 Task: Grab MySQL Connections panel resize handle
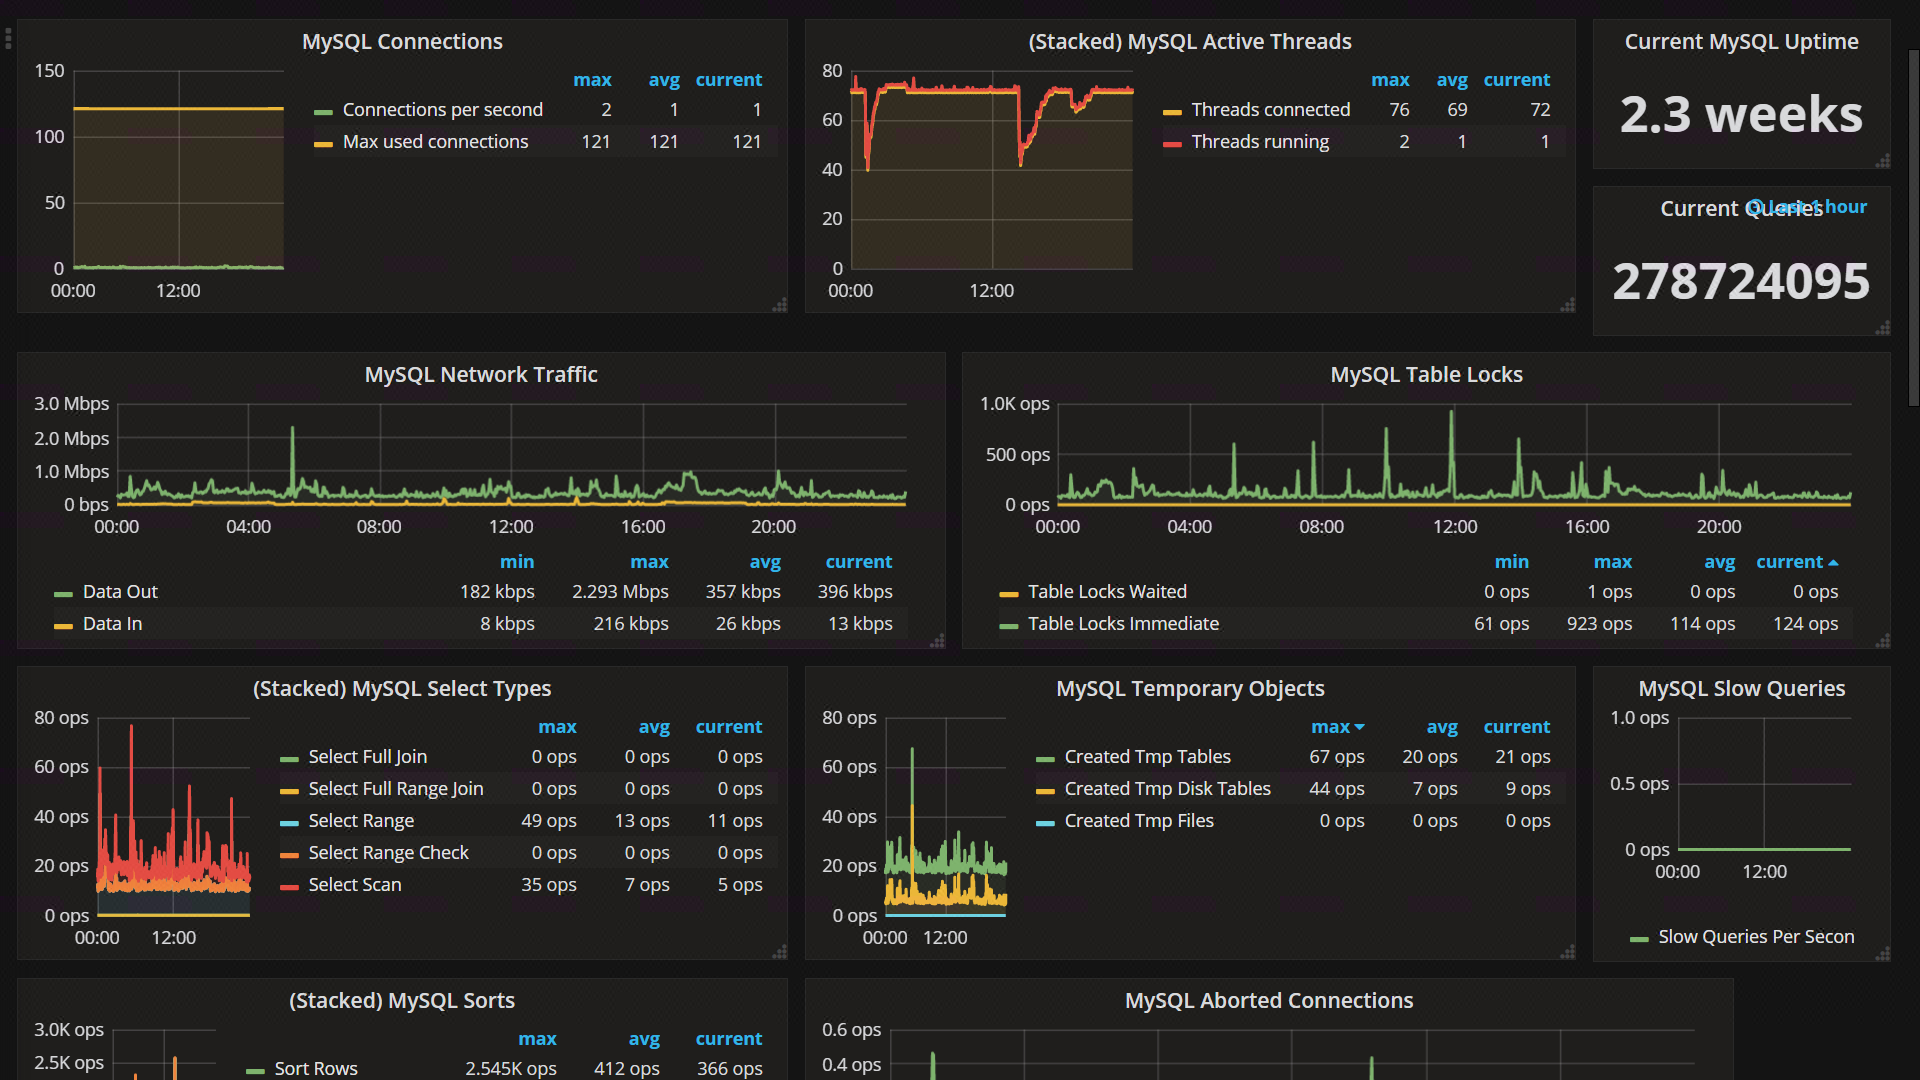[x=780, y=305]
